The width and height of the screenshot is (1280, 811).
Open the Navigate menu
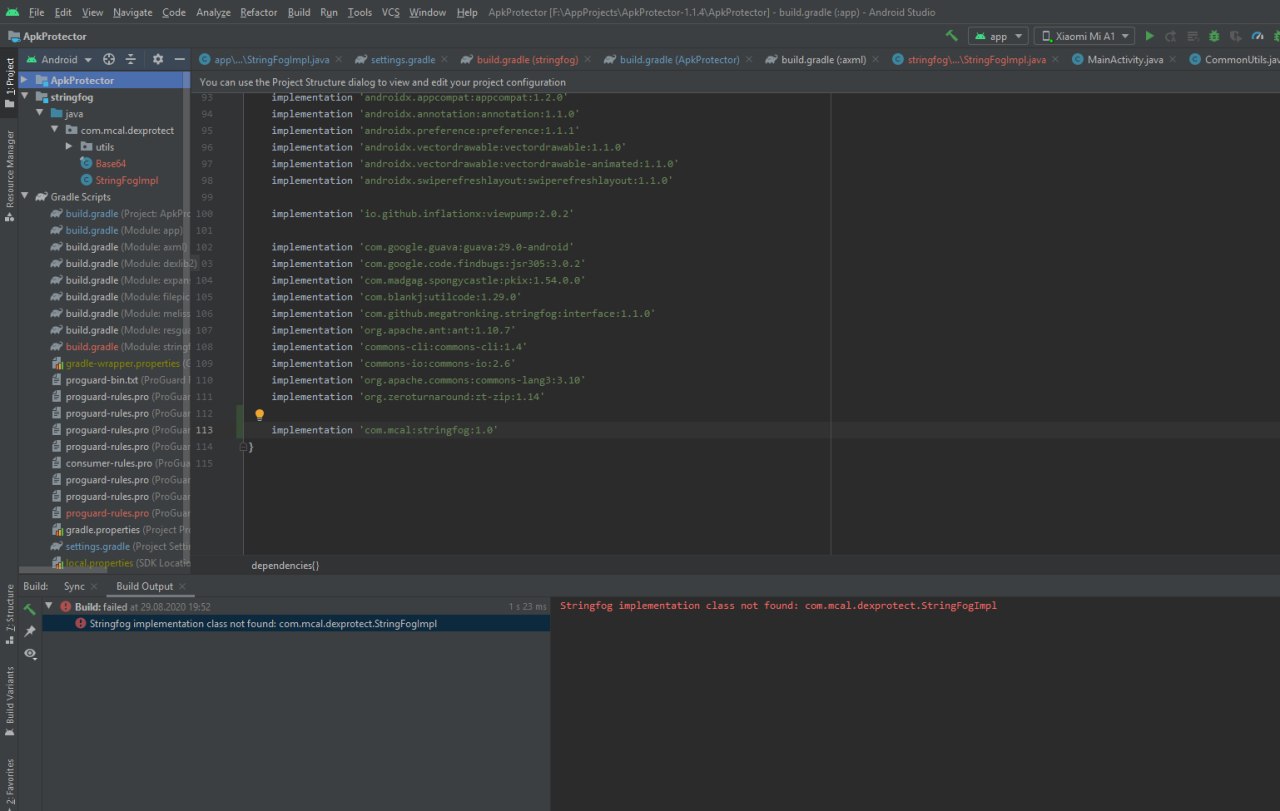pyautogui.click(x=133, y=12)
